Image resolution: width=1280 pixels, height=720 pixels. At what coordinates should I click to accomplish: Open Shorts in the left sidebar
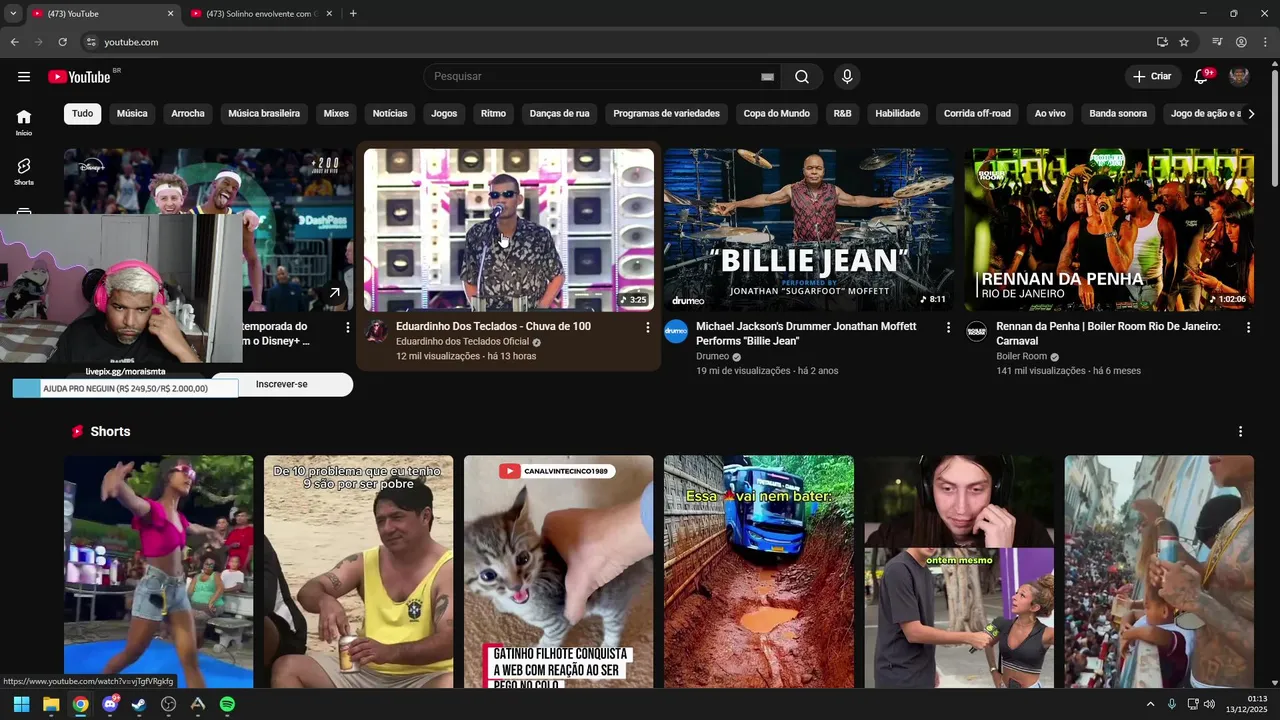point(24,171)
